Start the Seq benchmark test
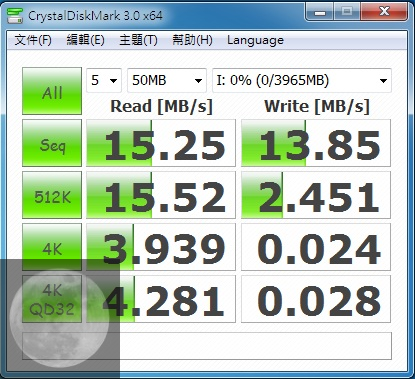Image resolution: width=415 pixels, height=379 pixels. (x=52, y=143)
